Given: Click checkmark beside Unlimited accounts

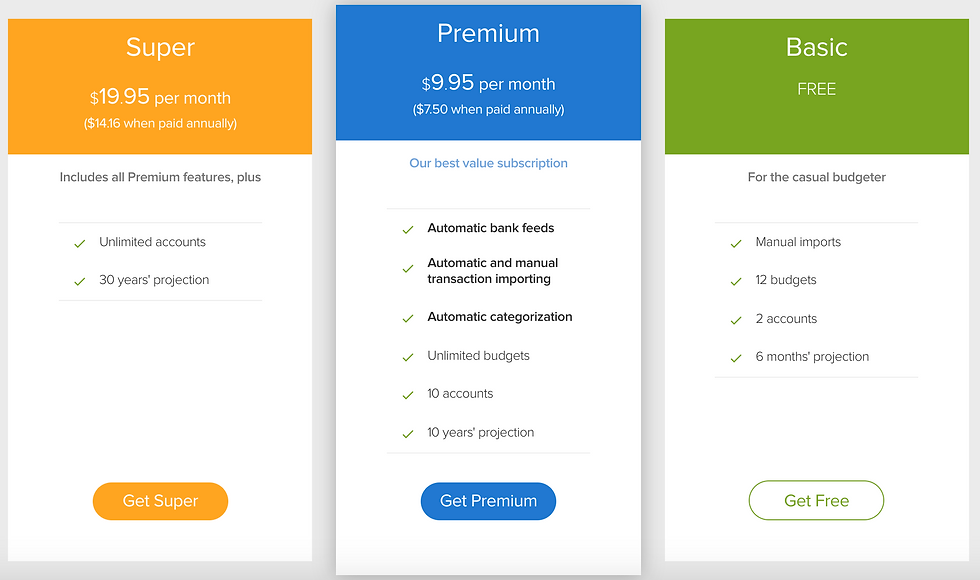Looking at the screenshot, I should (x=80, y=243).
